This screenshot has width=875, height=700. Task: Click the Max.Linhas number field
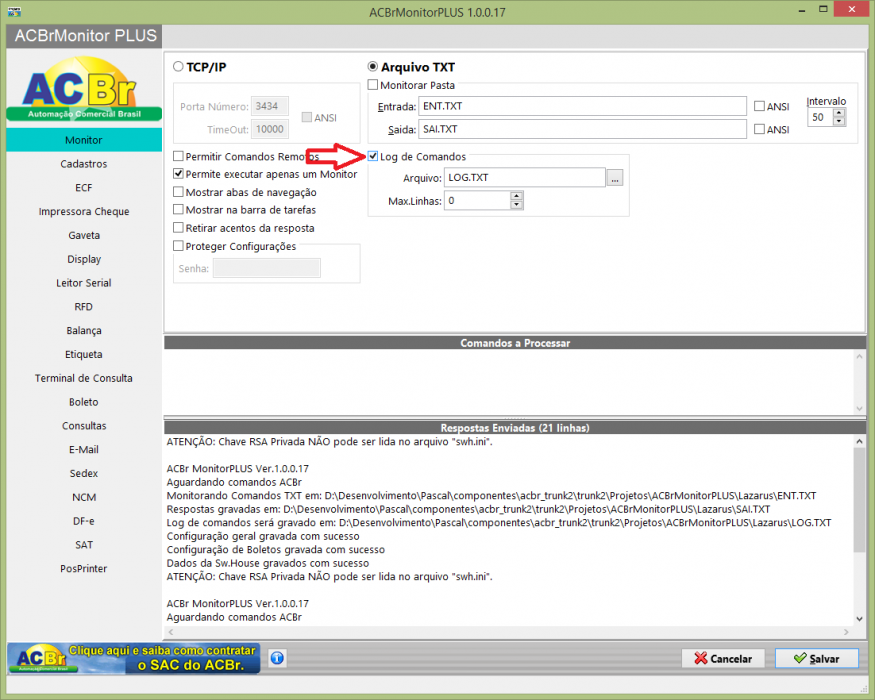[477, 200]
